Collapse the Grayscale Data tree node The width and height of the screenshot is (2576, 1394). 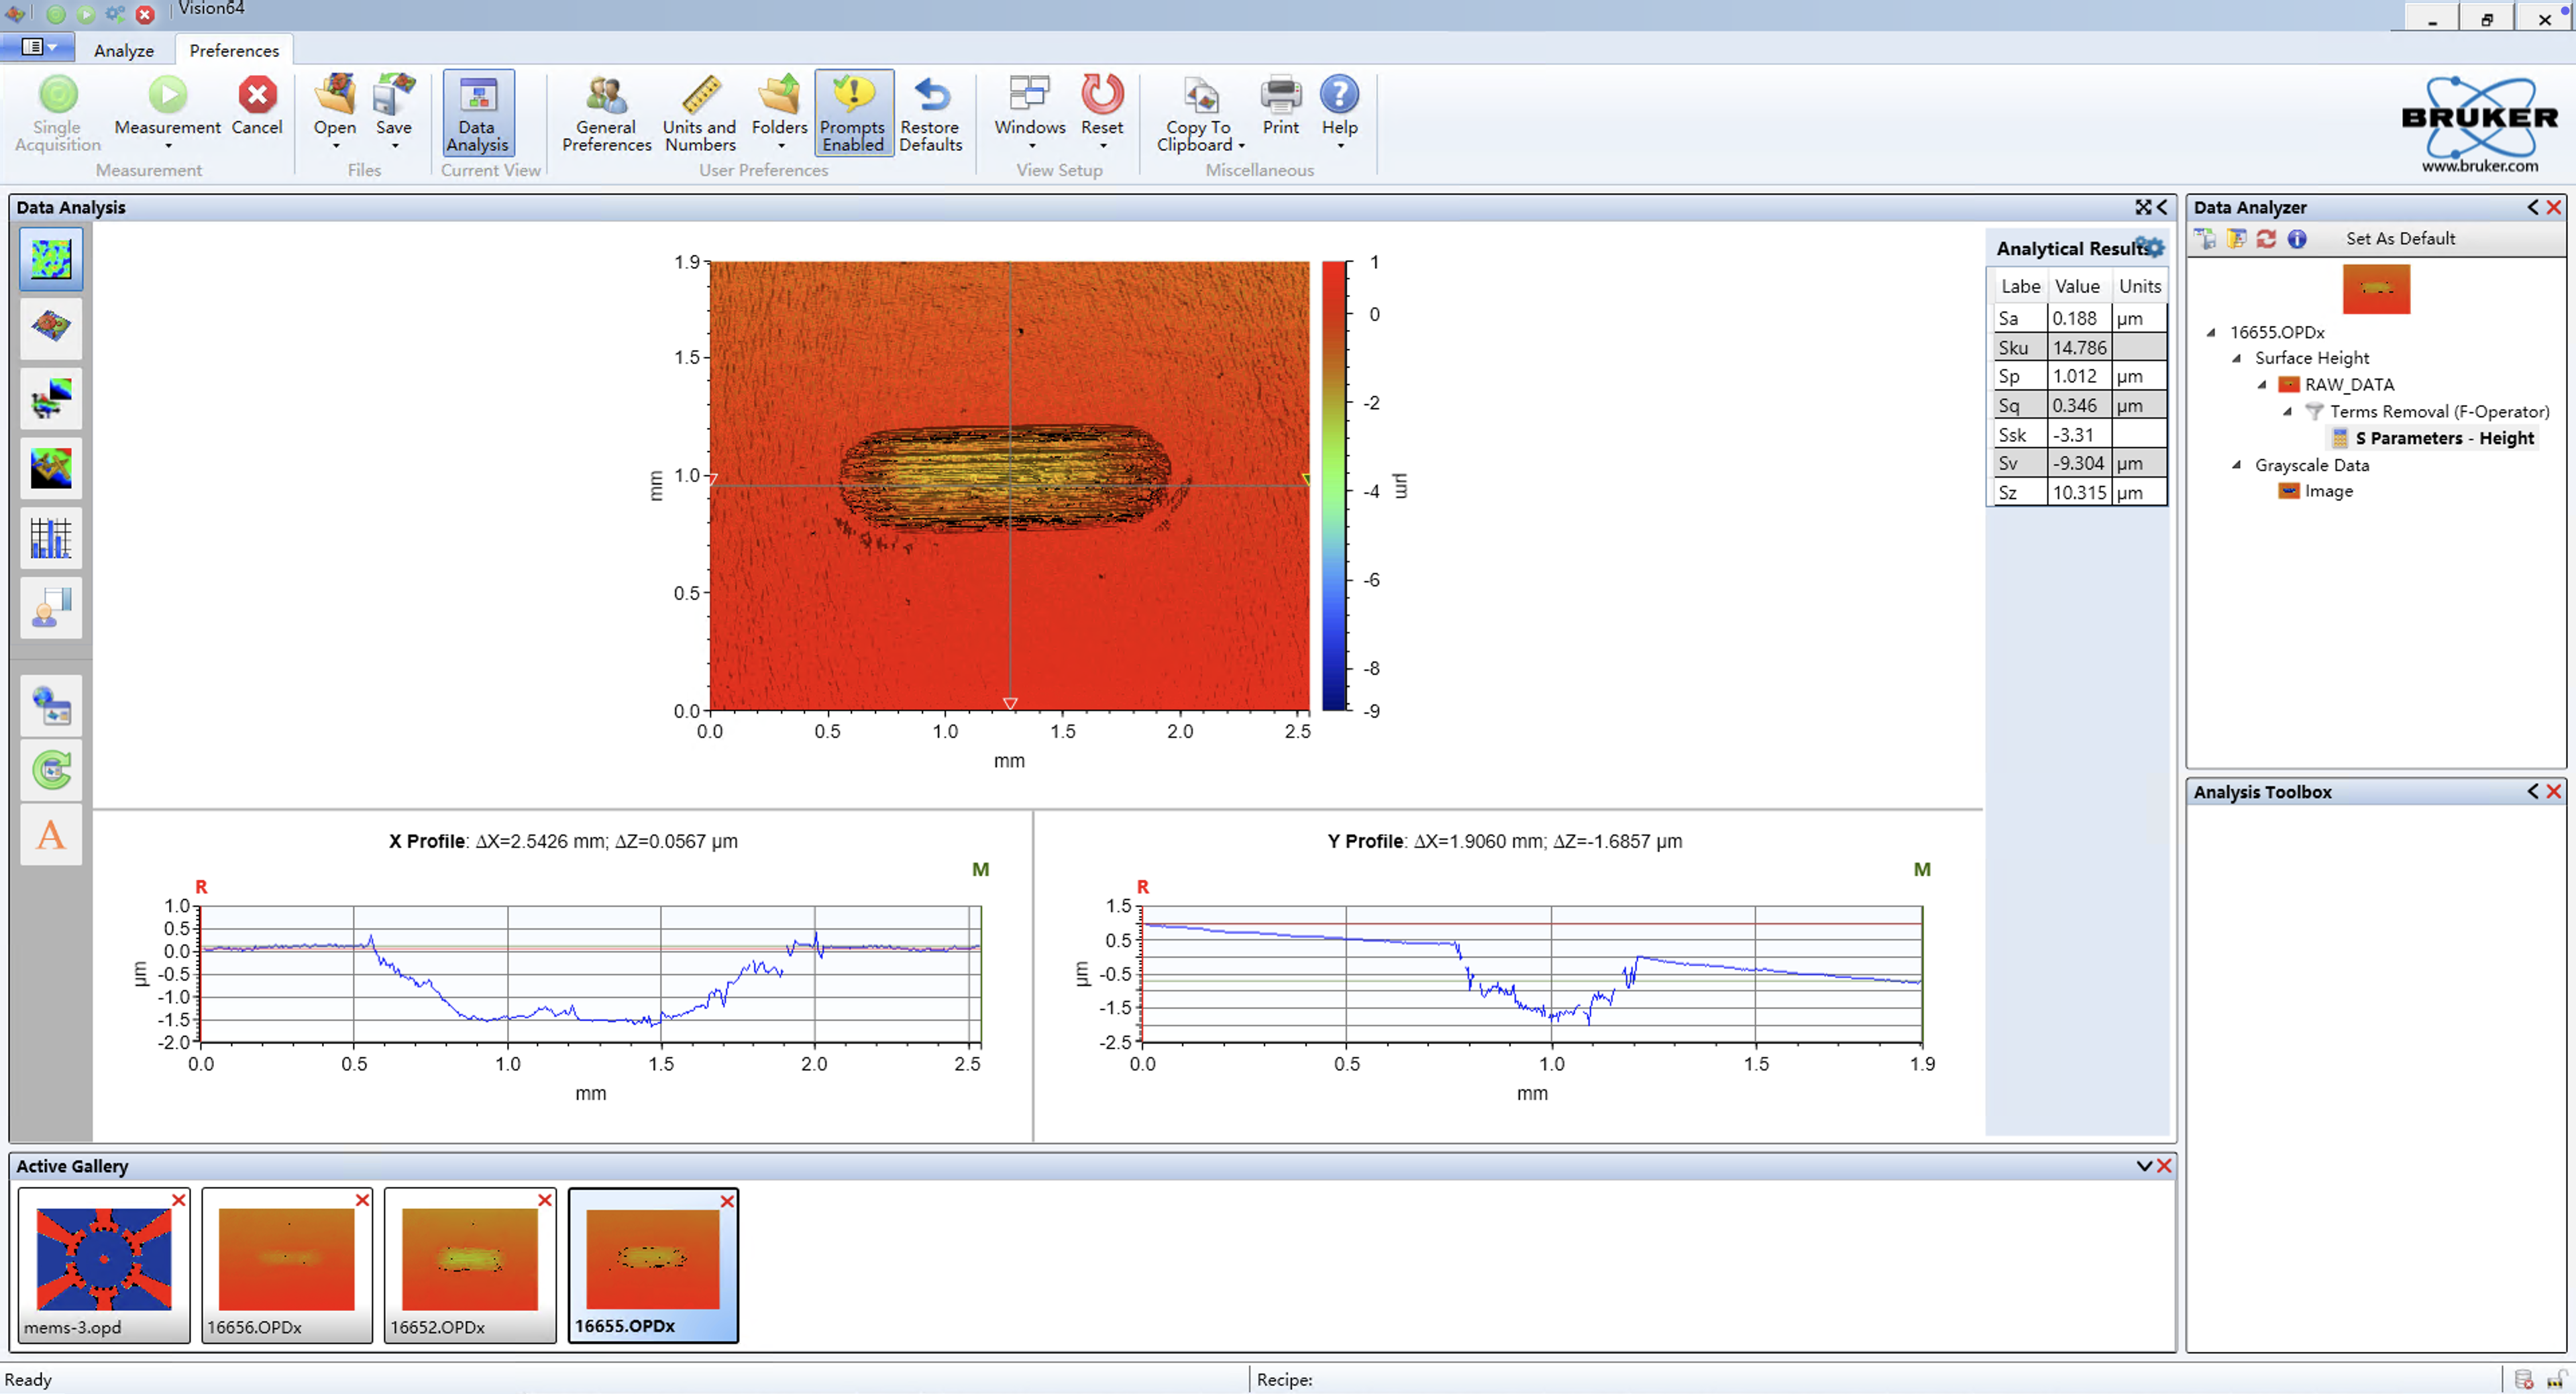point(2237,465)
